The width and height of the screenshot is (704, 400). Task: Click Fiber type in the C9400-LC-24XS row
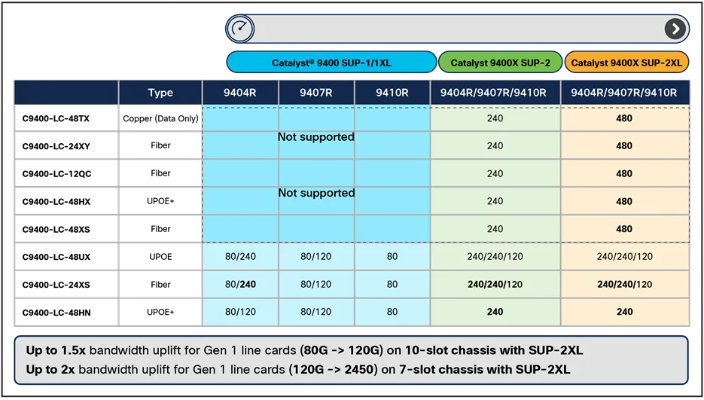[x=160, y=285]
